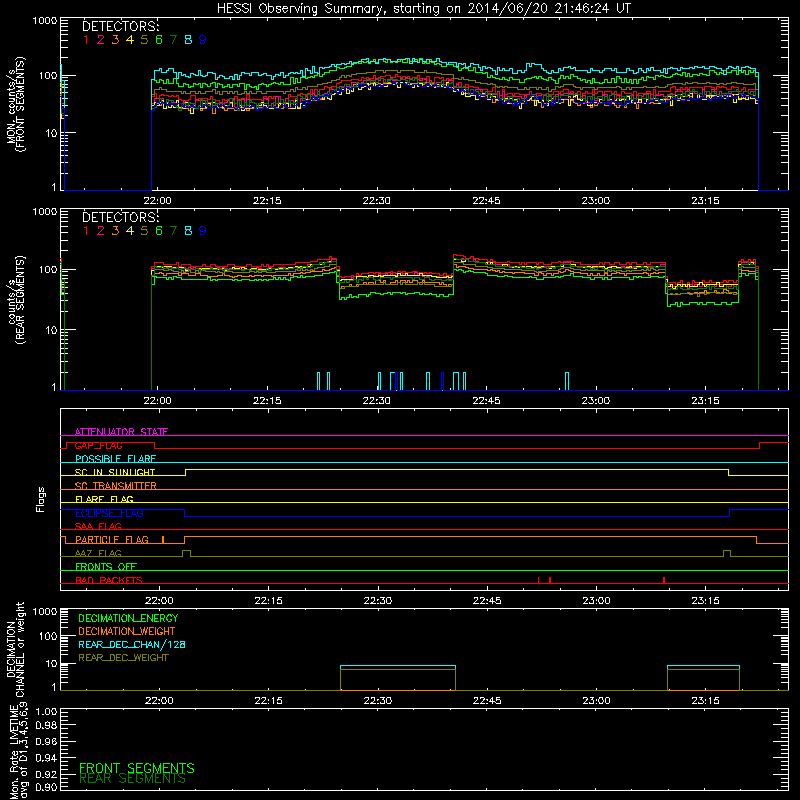Viewport: 800px width, 800px height.
Task: Click the DECIMATION_ENERGY legend entry
Action: pyautogui.click(x=128, y=618)
